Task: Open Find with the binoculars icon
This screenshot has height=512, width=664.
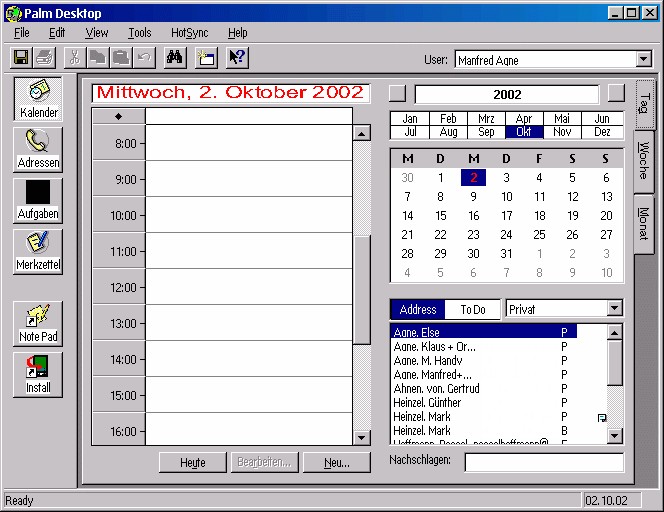Action: click(x=174, y=57)
